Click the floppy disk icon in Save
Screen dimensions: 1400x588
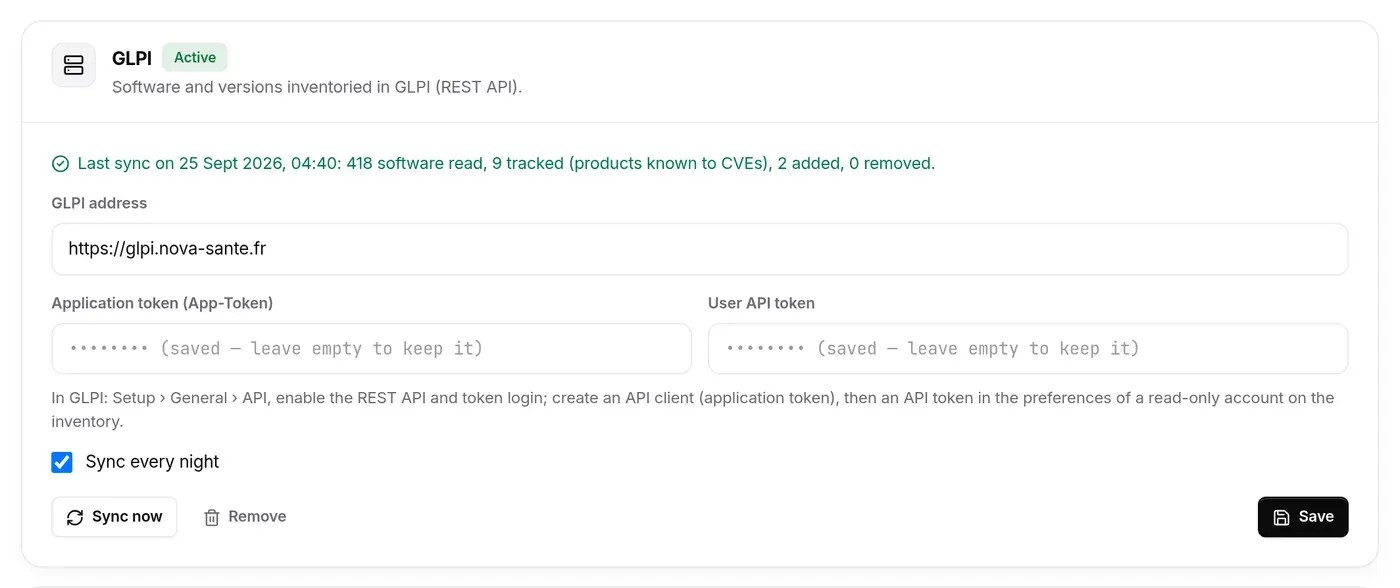click(1282, 517)
